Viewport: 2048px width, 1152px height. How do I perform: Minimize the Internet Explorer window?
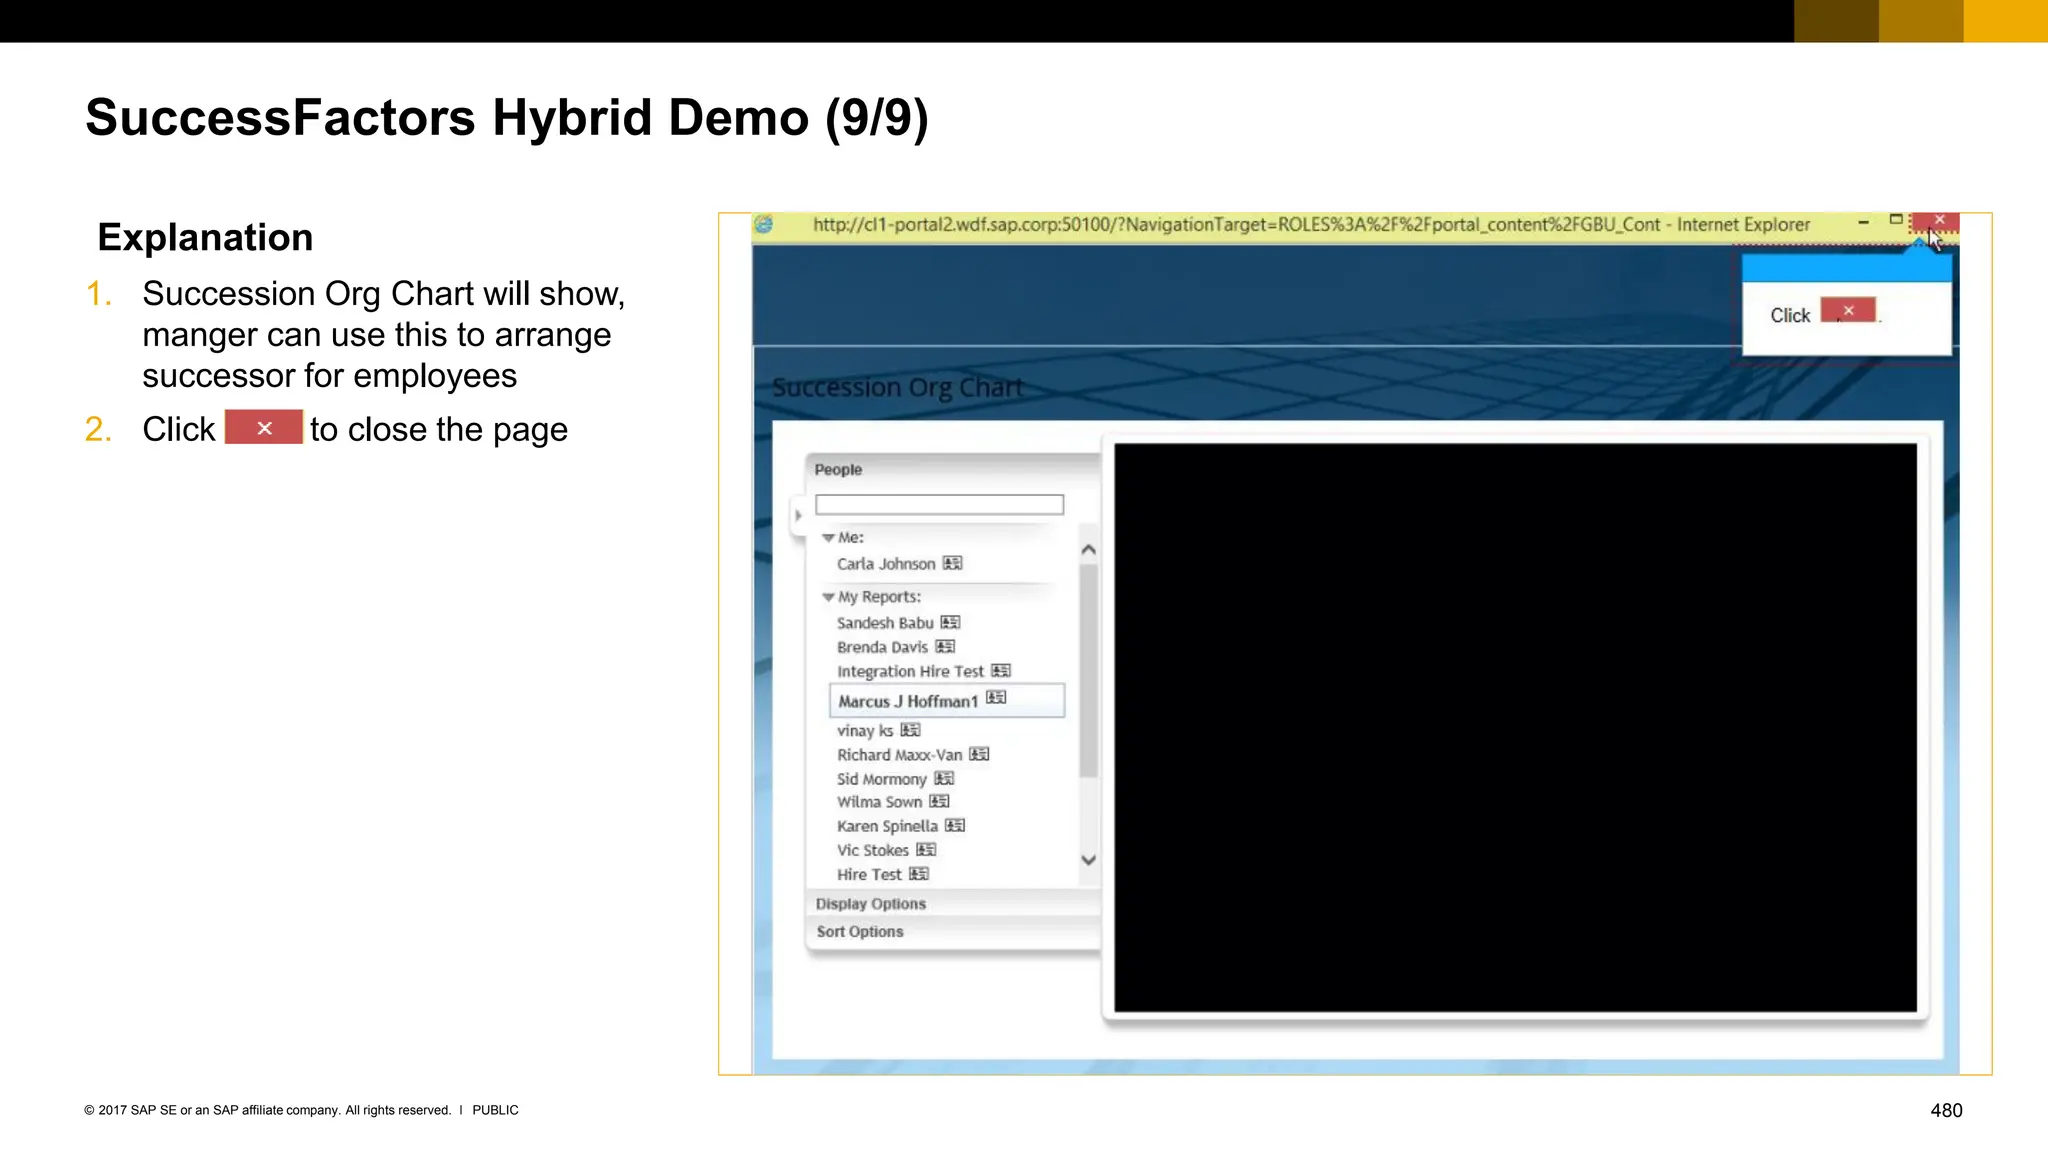(1863, 222)
